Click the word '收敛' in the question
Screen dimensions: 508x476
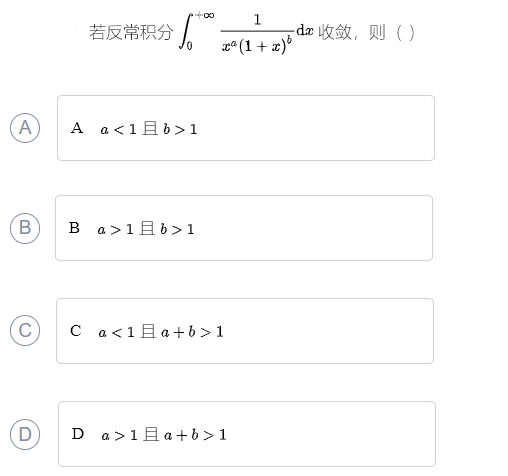(335, 32)
